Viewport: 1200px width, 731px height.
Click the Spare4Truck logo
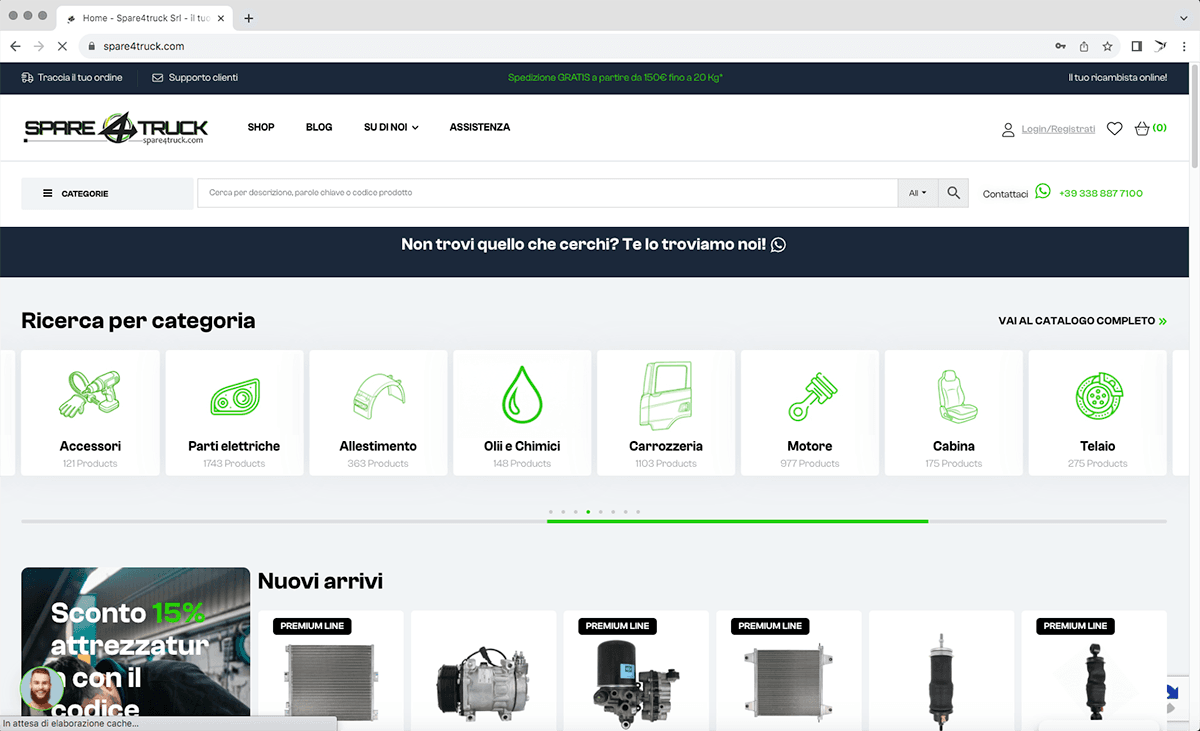pos(116,128)
